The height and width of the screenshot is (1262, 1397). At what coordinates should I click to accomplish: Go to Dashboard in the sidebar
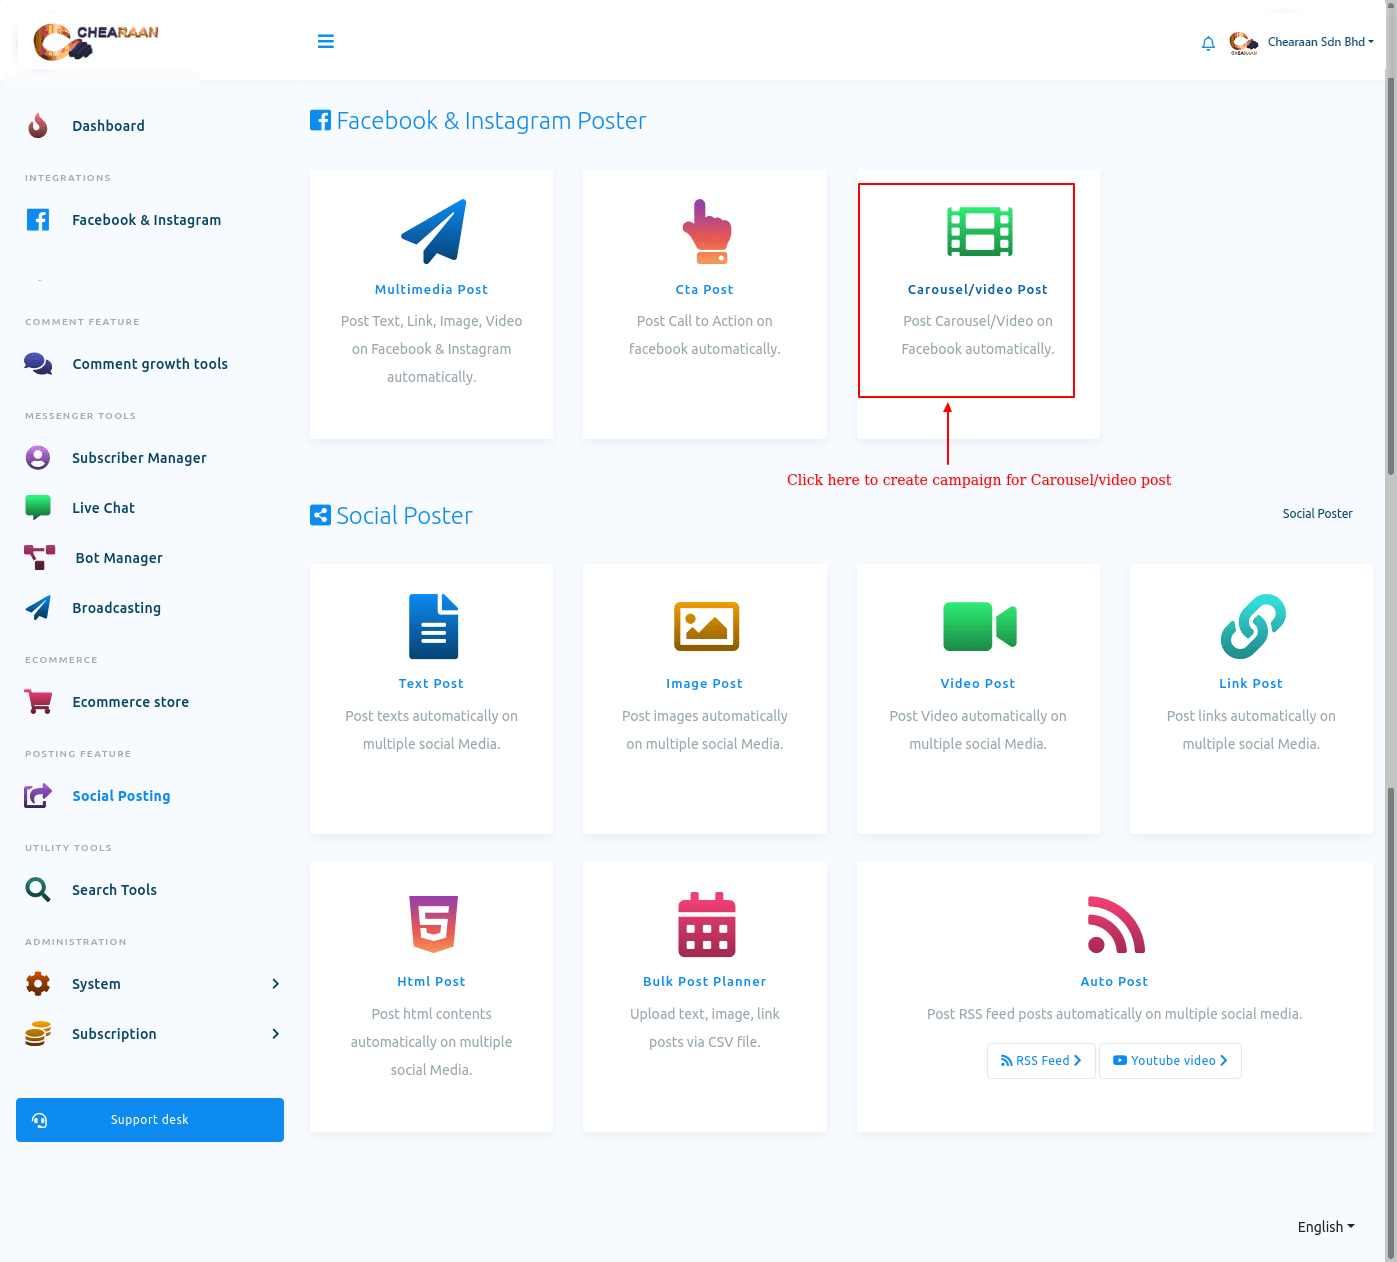pos(108,126)
